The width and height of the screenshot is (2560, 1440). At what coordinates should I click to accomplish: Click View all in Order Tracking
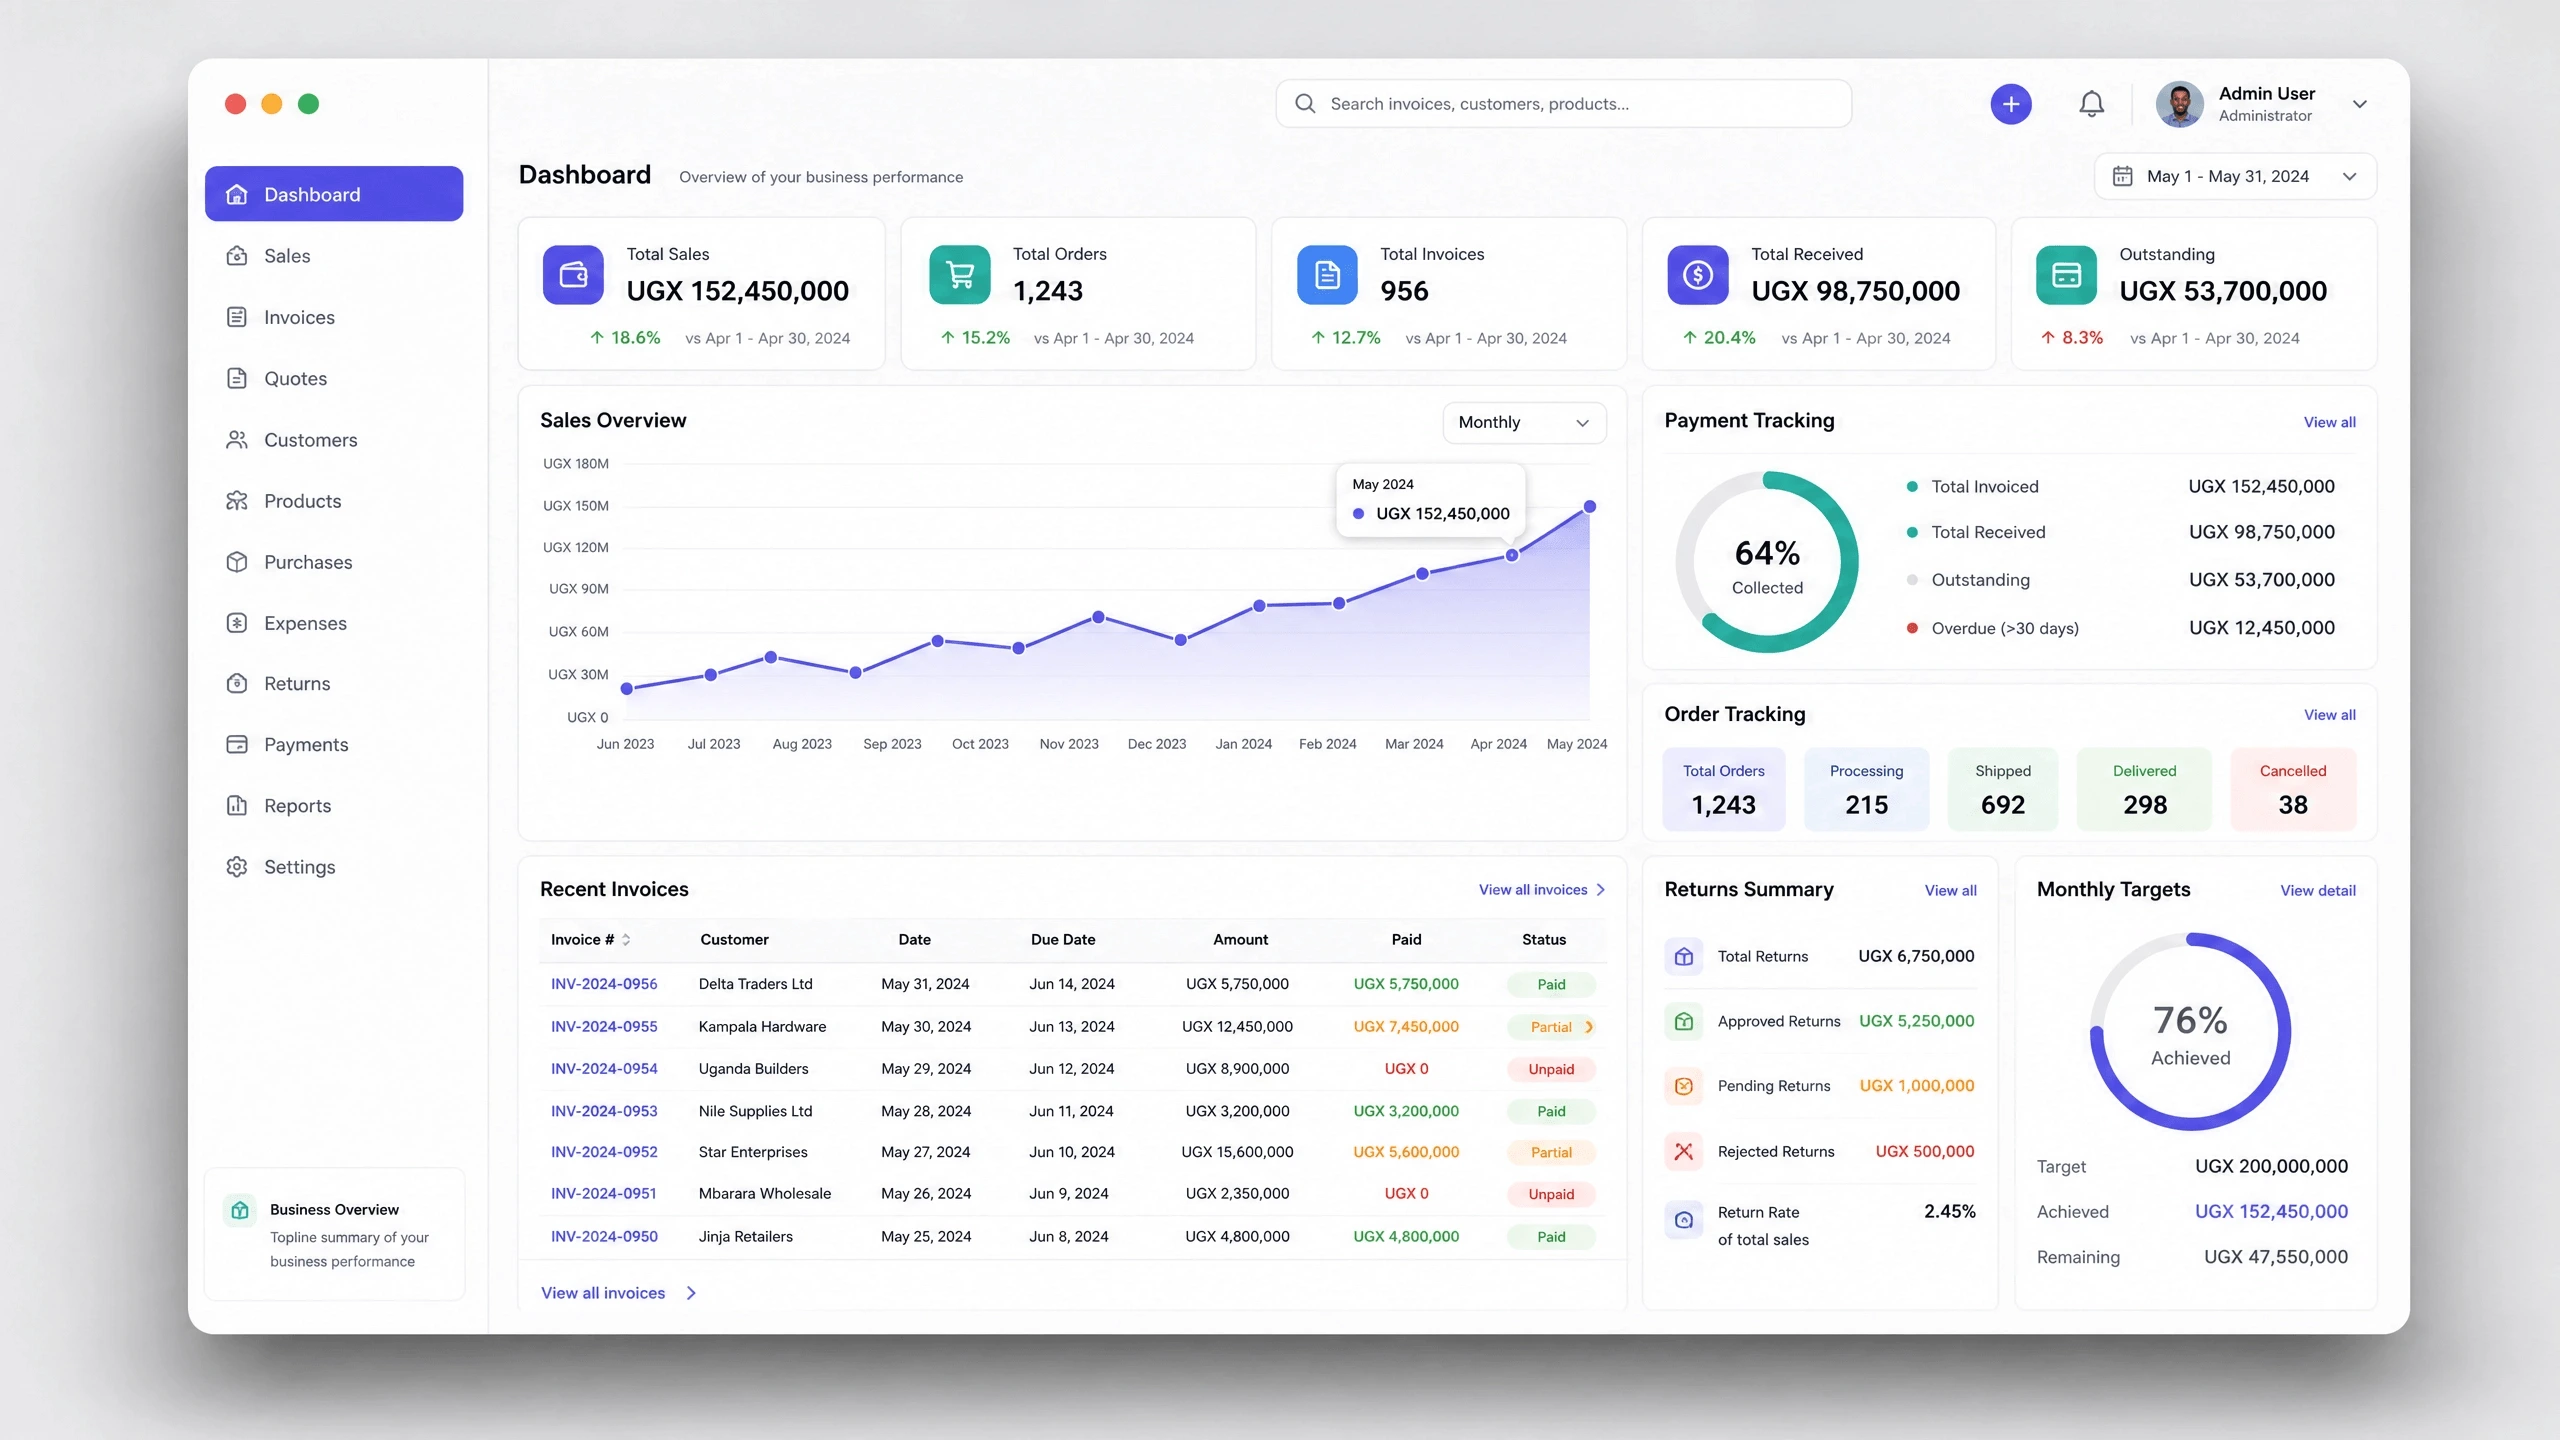[x=2329, y=715]
